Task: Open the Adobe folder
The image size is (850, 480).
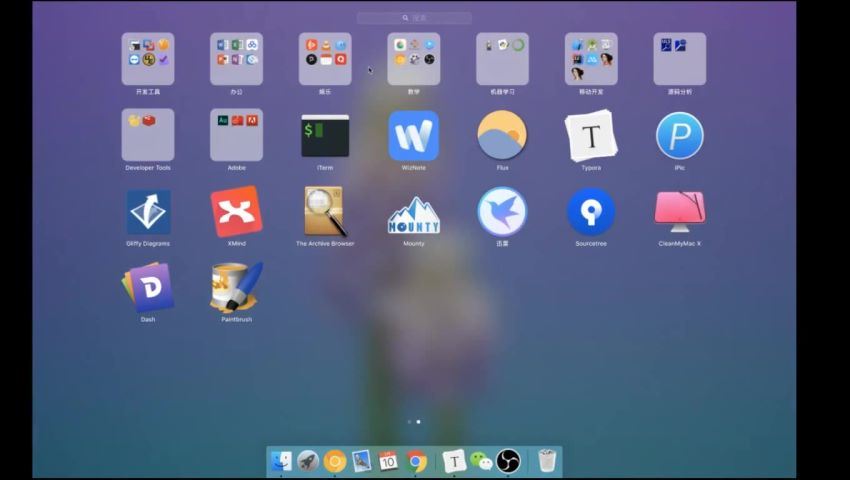Action: pyautogui.click(x=236, y=135)
